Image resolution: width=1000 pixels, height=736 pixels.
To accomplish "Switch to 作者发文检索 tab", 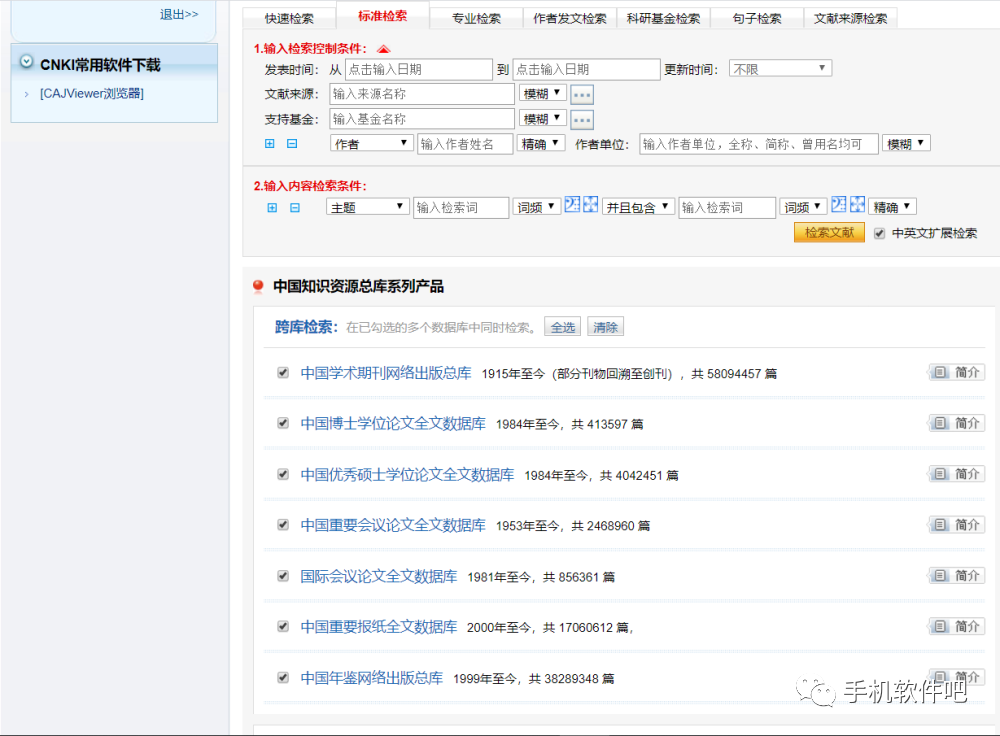I will [570, 18].
